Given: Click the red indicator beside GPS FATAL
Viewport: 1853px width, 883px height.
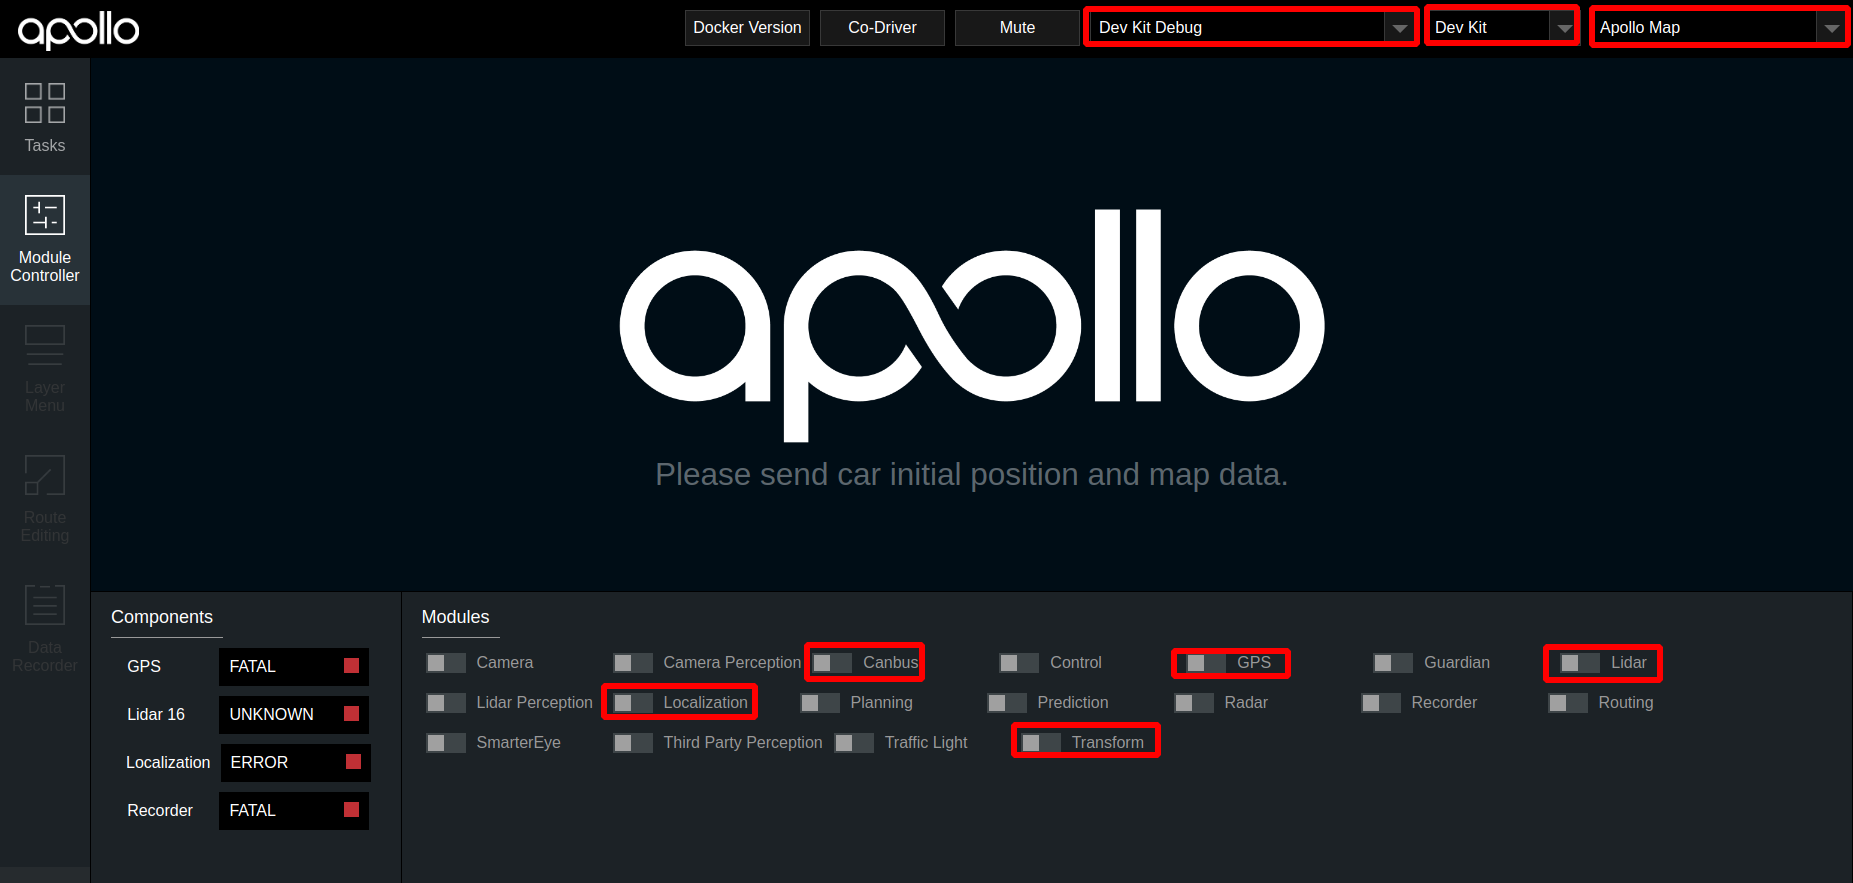Looking at the screenshot, I should 351,666.
